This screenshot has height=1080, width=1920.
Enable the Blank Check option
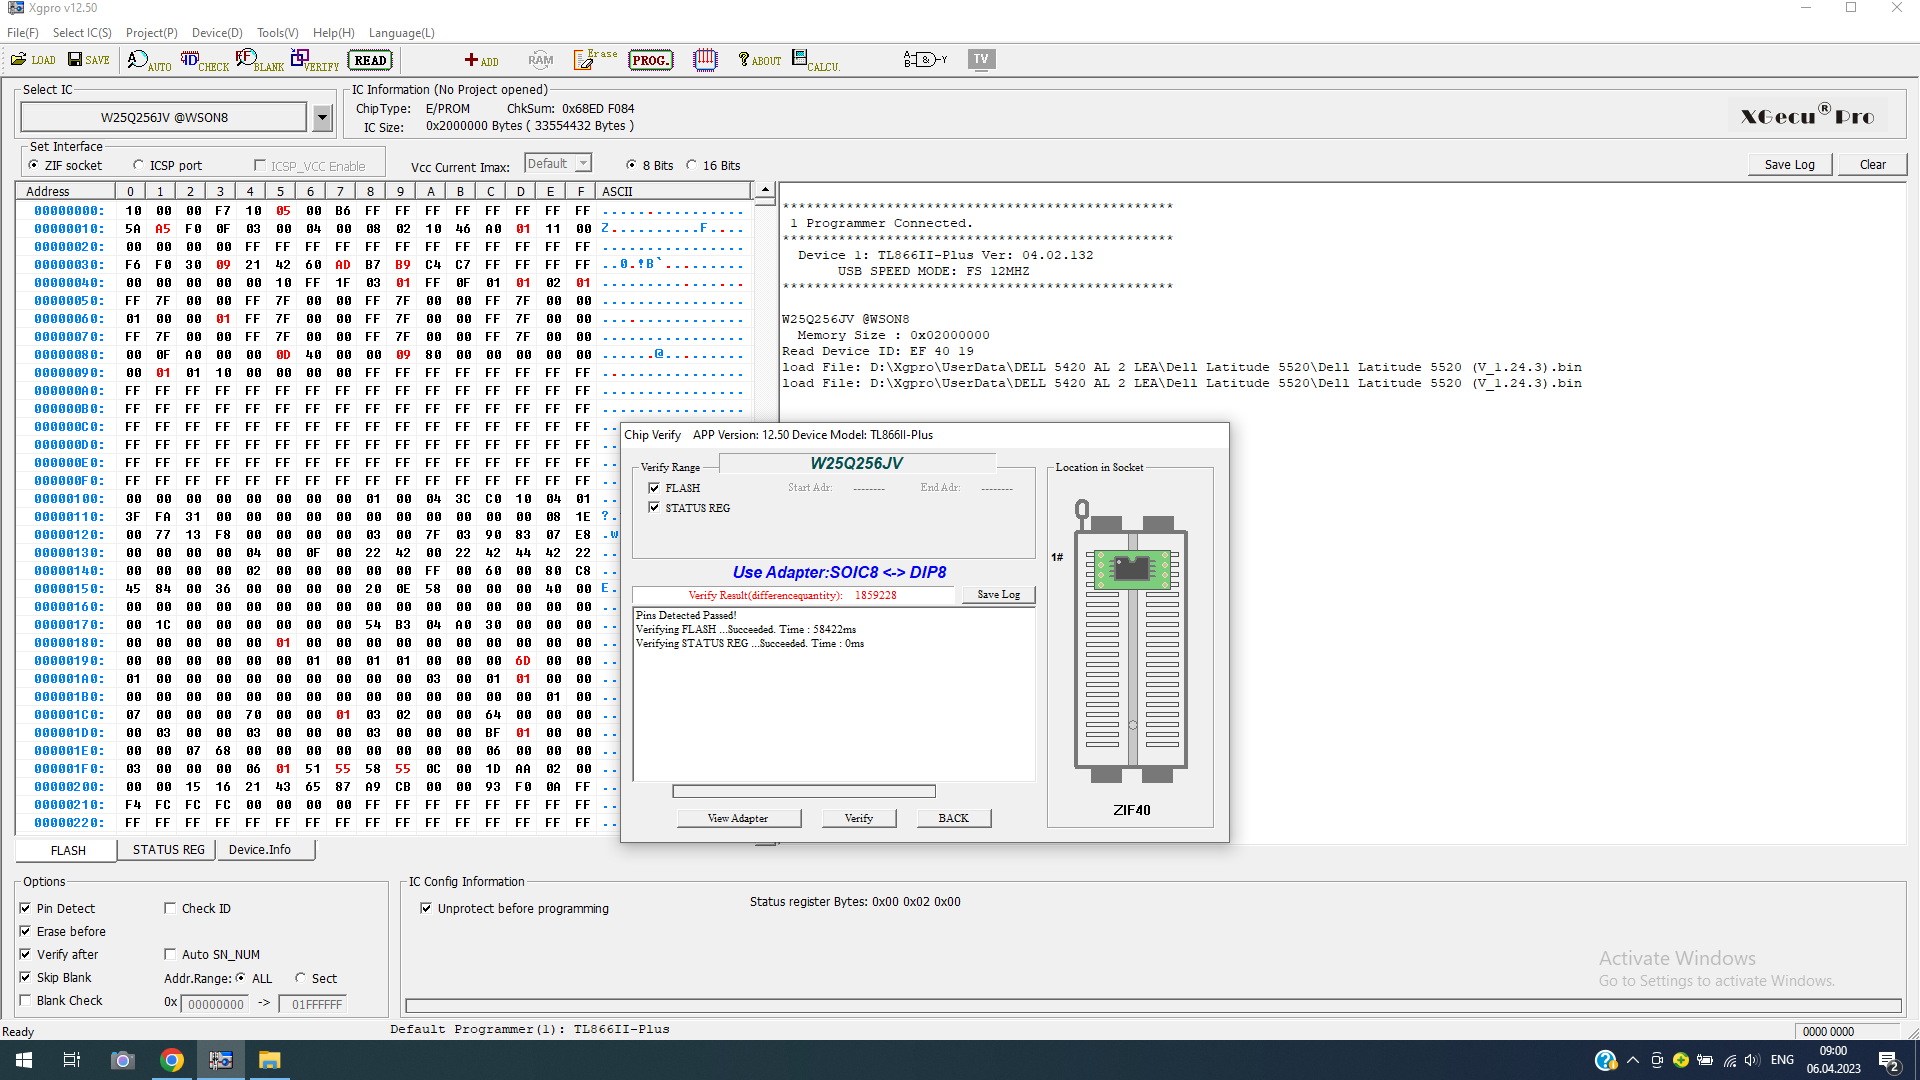pyautogui.click(x=25, y=1001)
